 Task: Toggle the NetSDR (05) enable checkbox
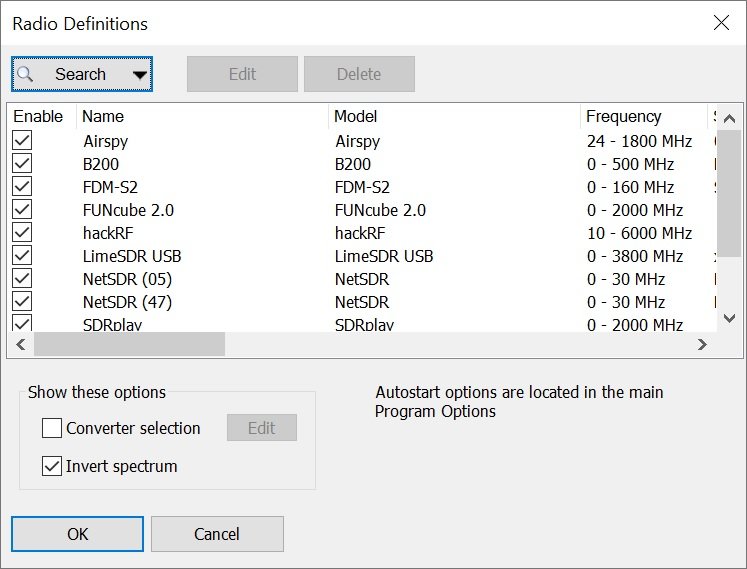(x=22, y=278)
